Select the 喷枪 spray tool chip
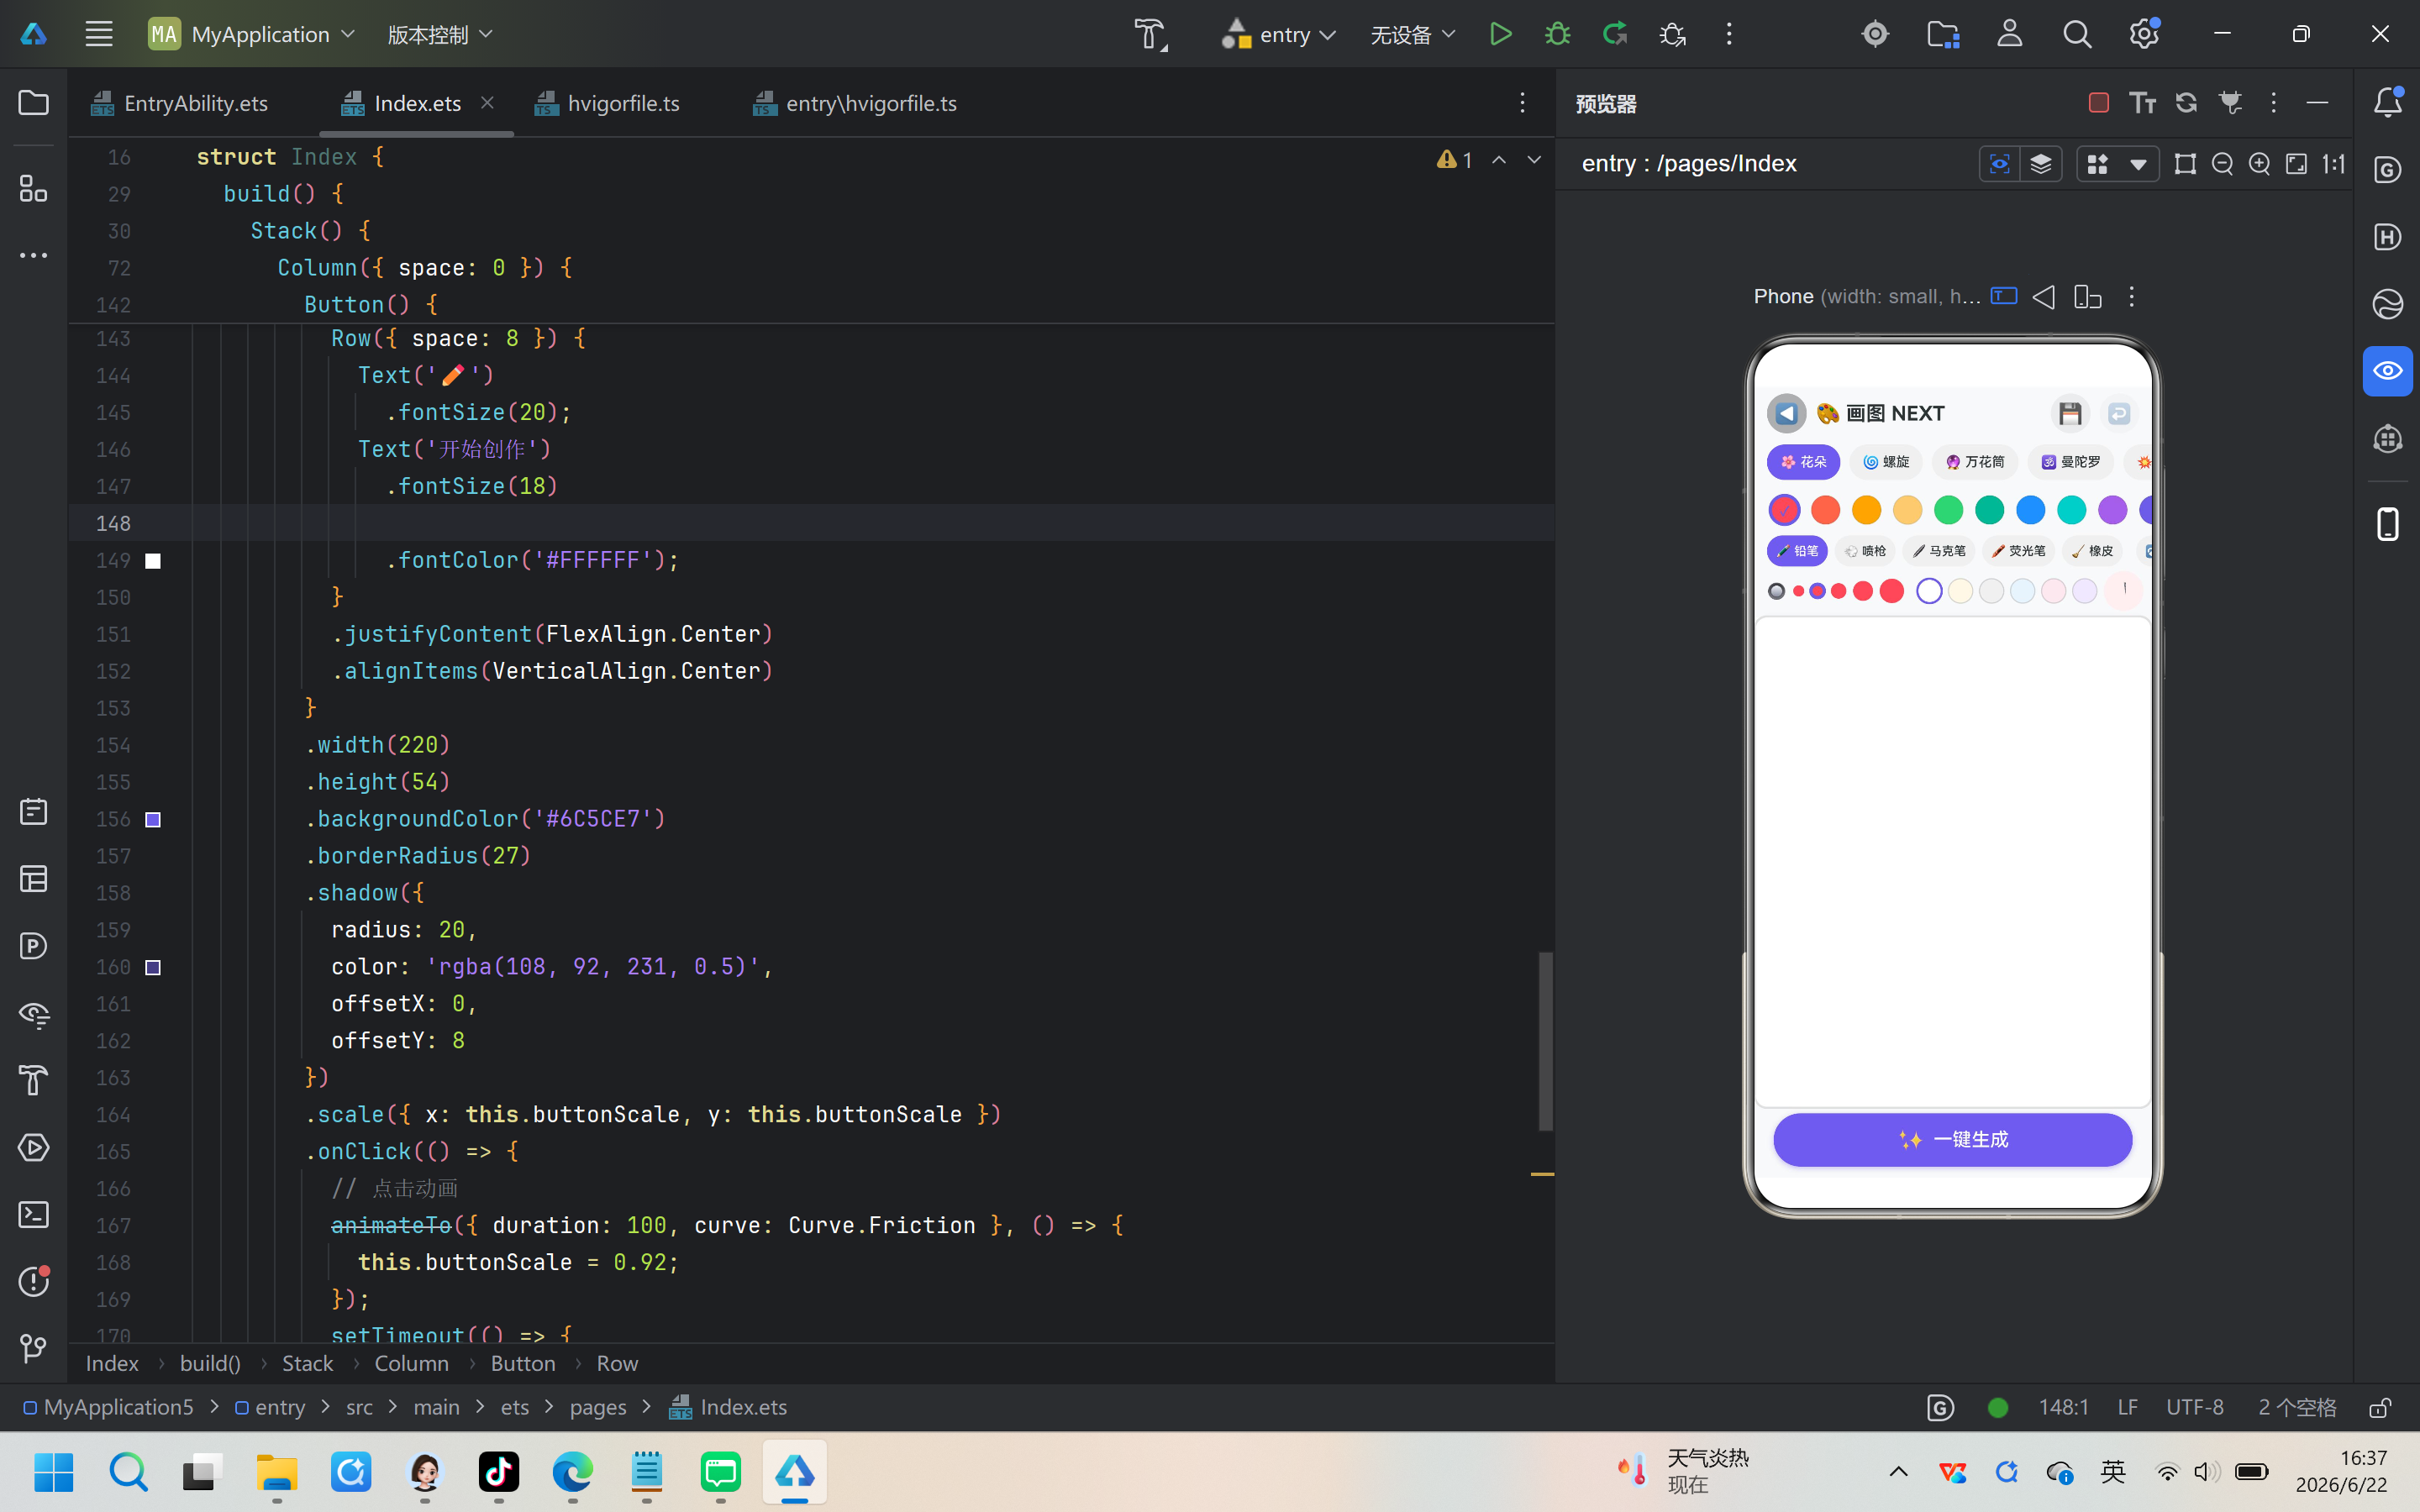Screen dimensions: 2420x1512 click(1866, 551)
